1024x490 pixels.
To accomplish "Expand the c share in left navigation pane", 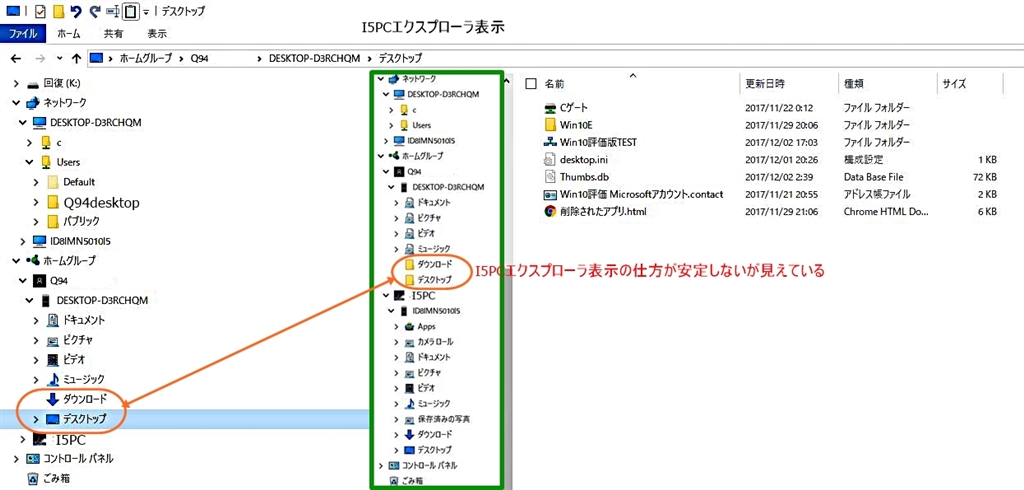I will pyautogui.click(x=29, y=142).
